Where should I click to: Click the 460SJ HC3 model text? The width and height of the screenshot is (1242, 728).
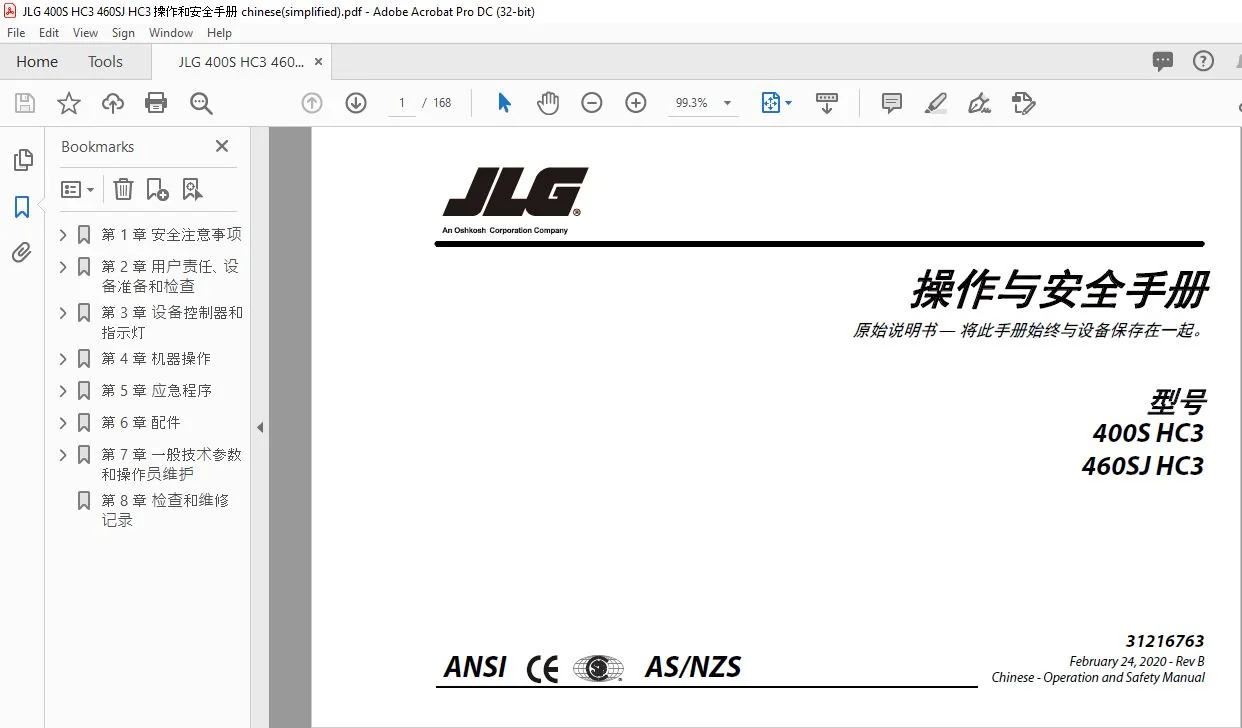pyautogui.click(x=1143, y=466)
